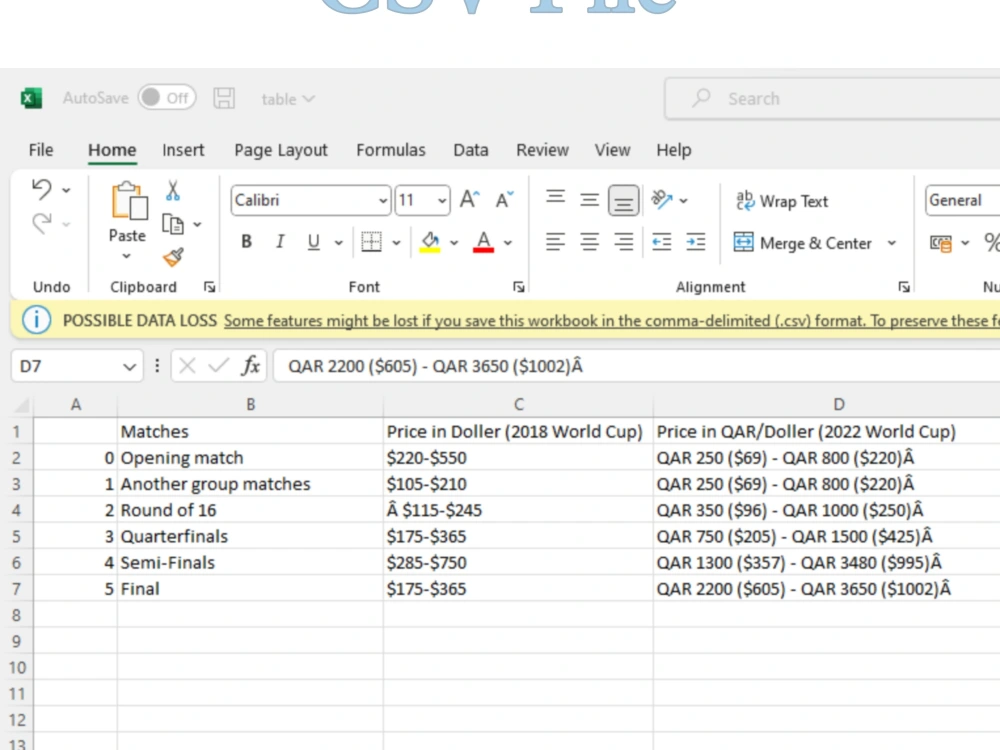
Task: Expand the Borders options arrow
Action: (396, 242)
